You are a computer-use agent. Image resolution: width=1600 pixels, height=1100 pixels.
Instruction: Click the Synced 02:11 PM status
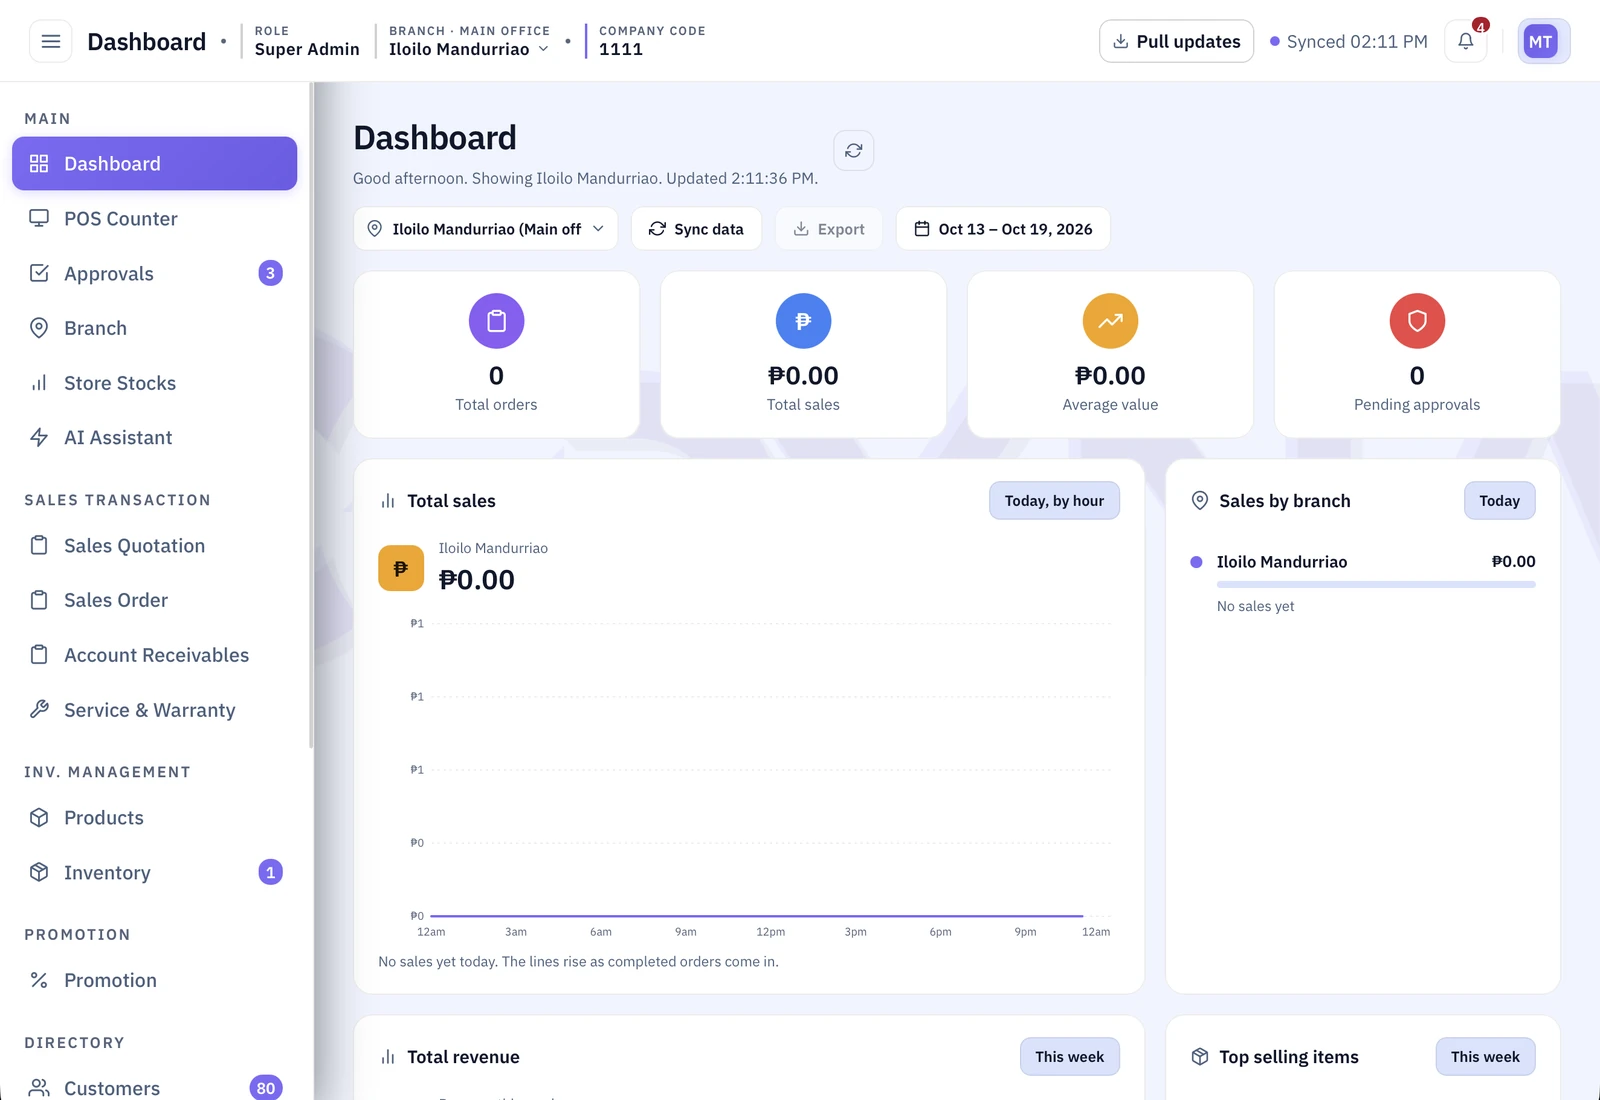coord(1348,41)
